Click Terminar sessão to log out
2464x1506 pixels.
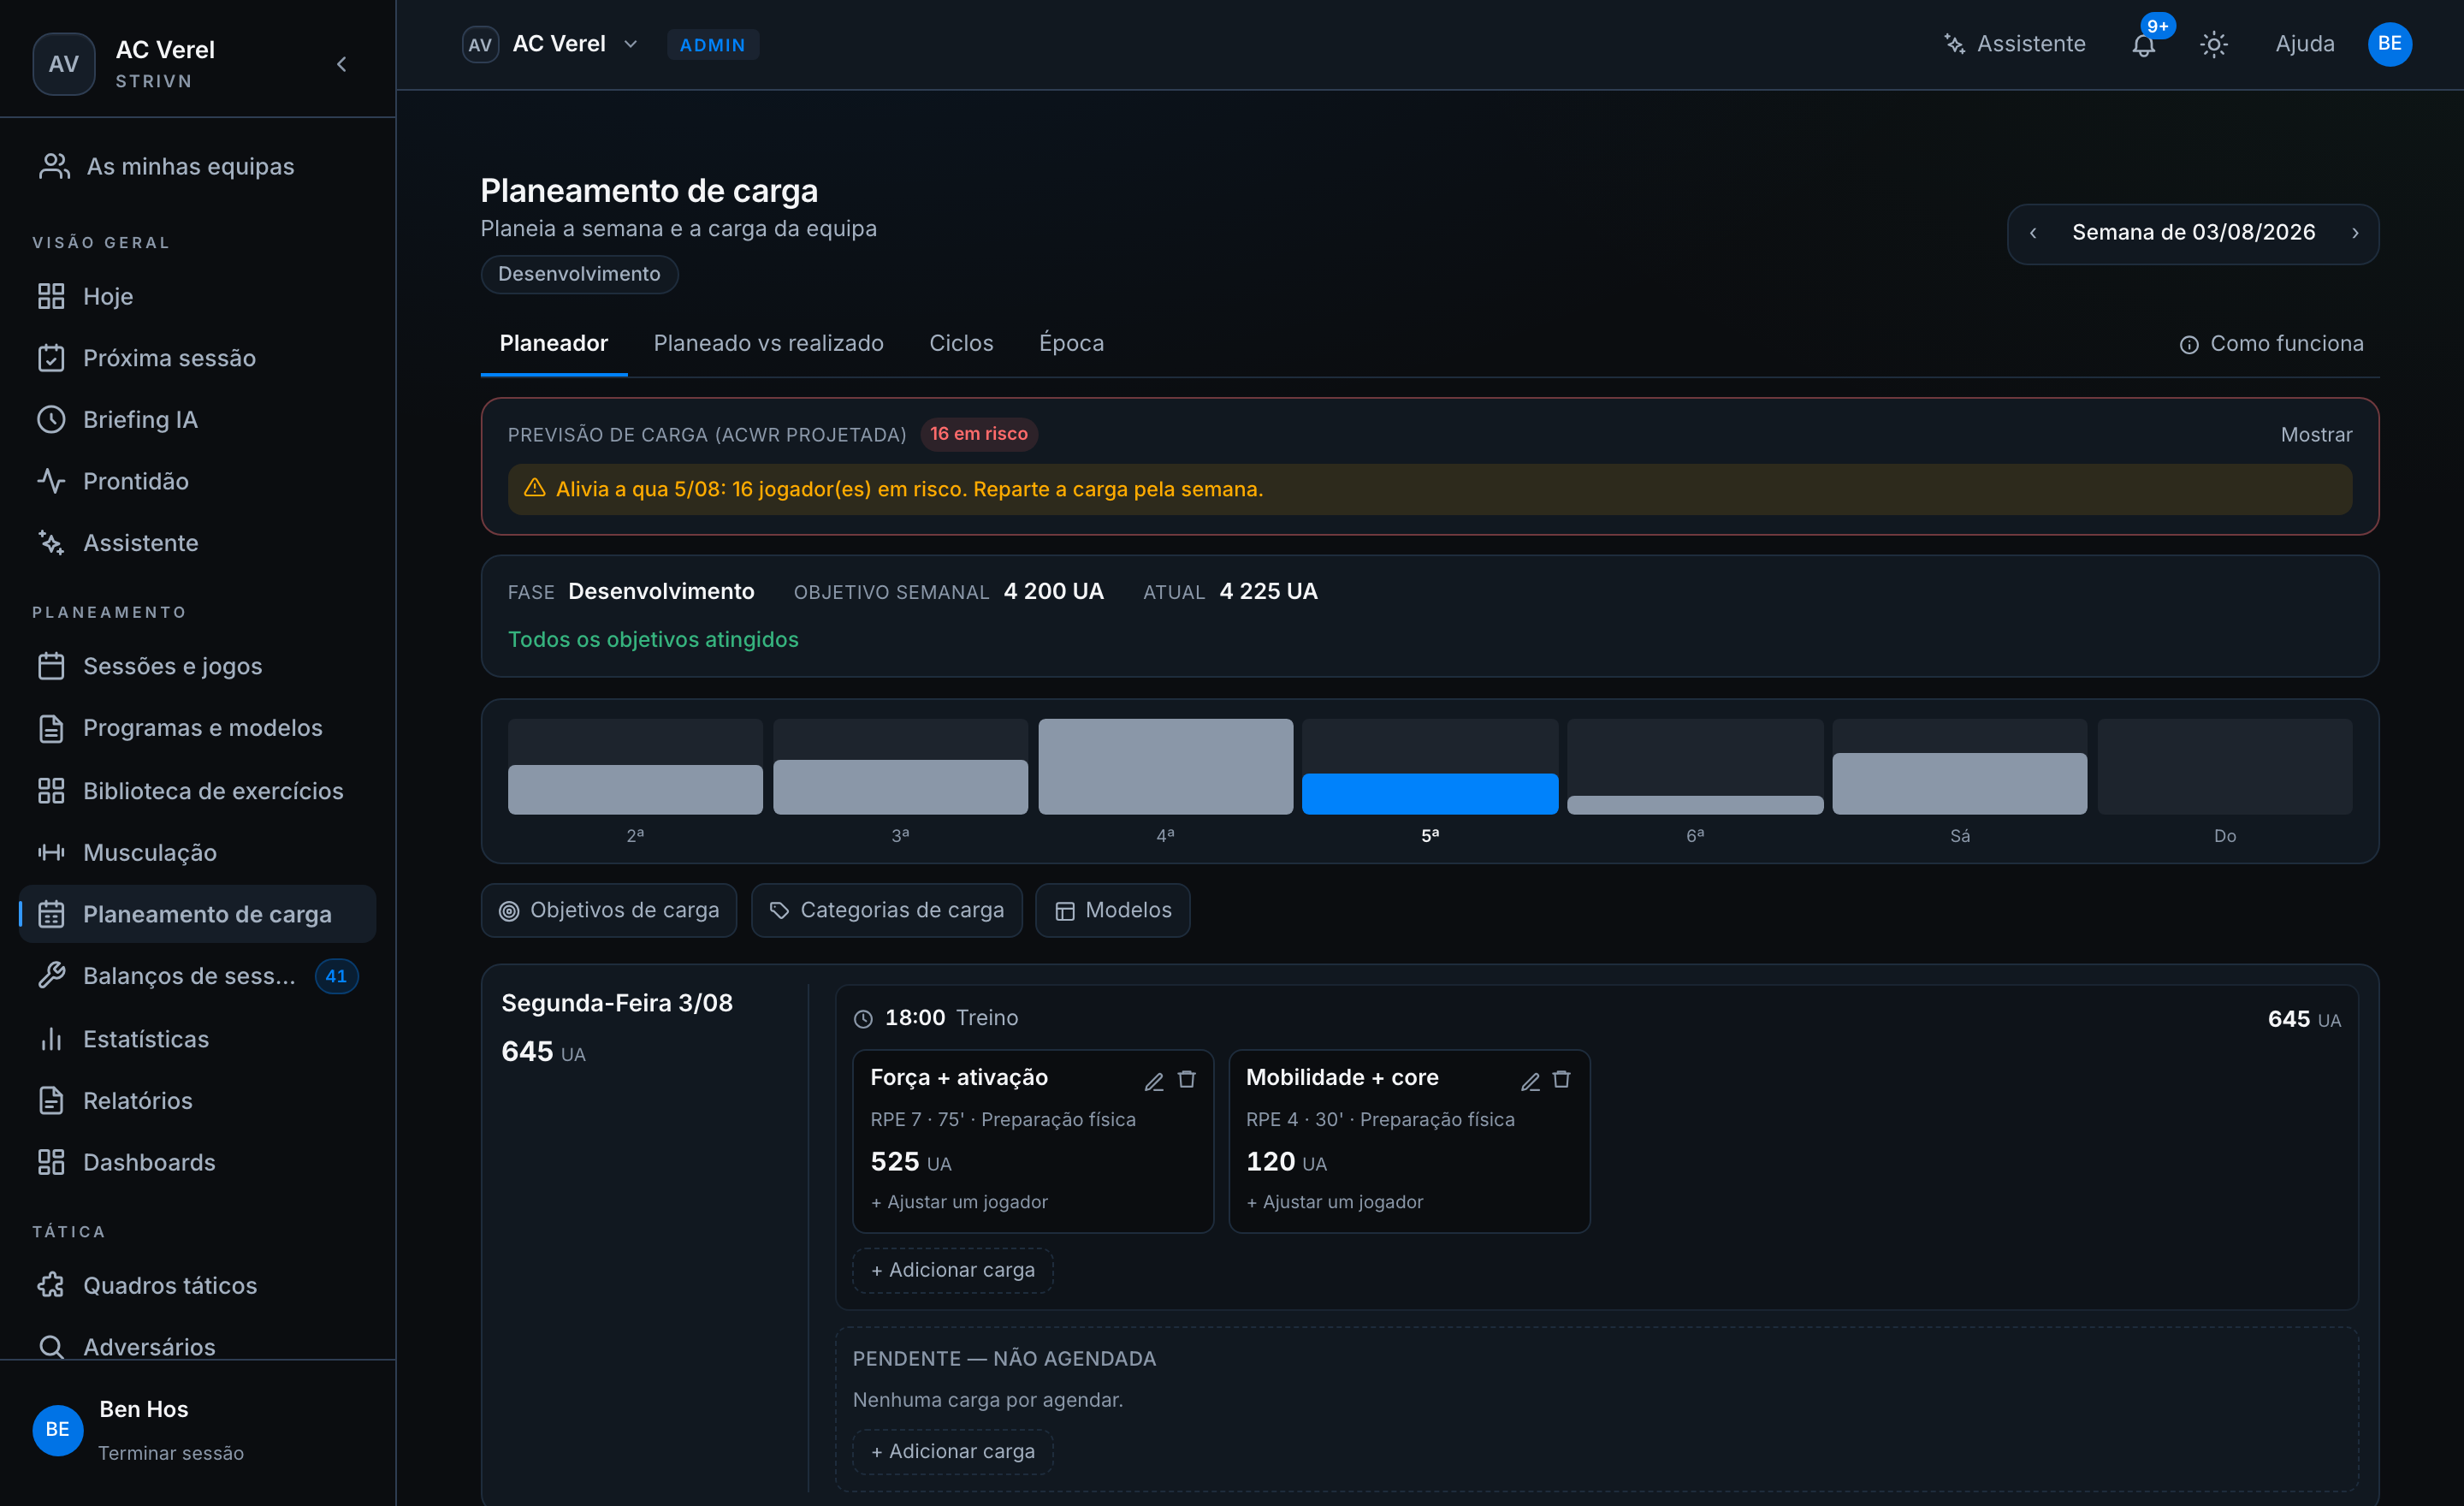171,1454
